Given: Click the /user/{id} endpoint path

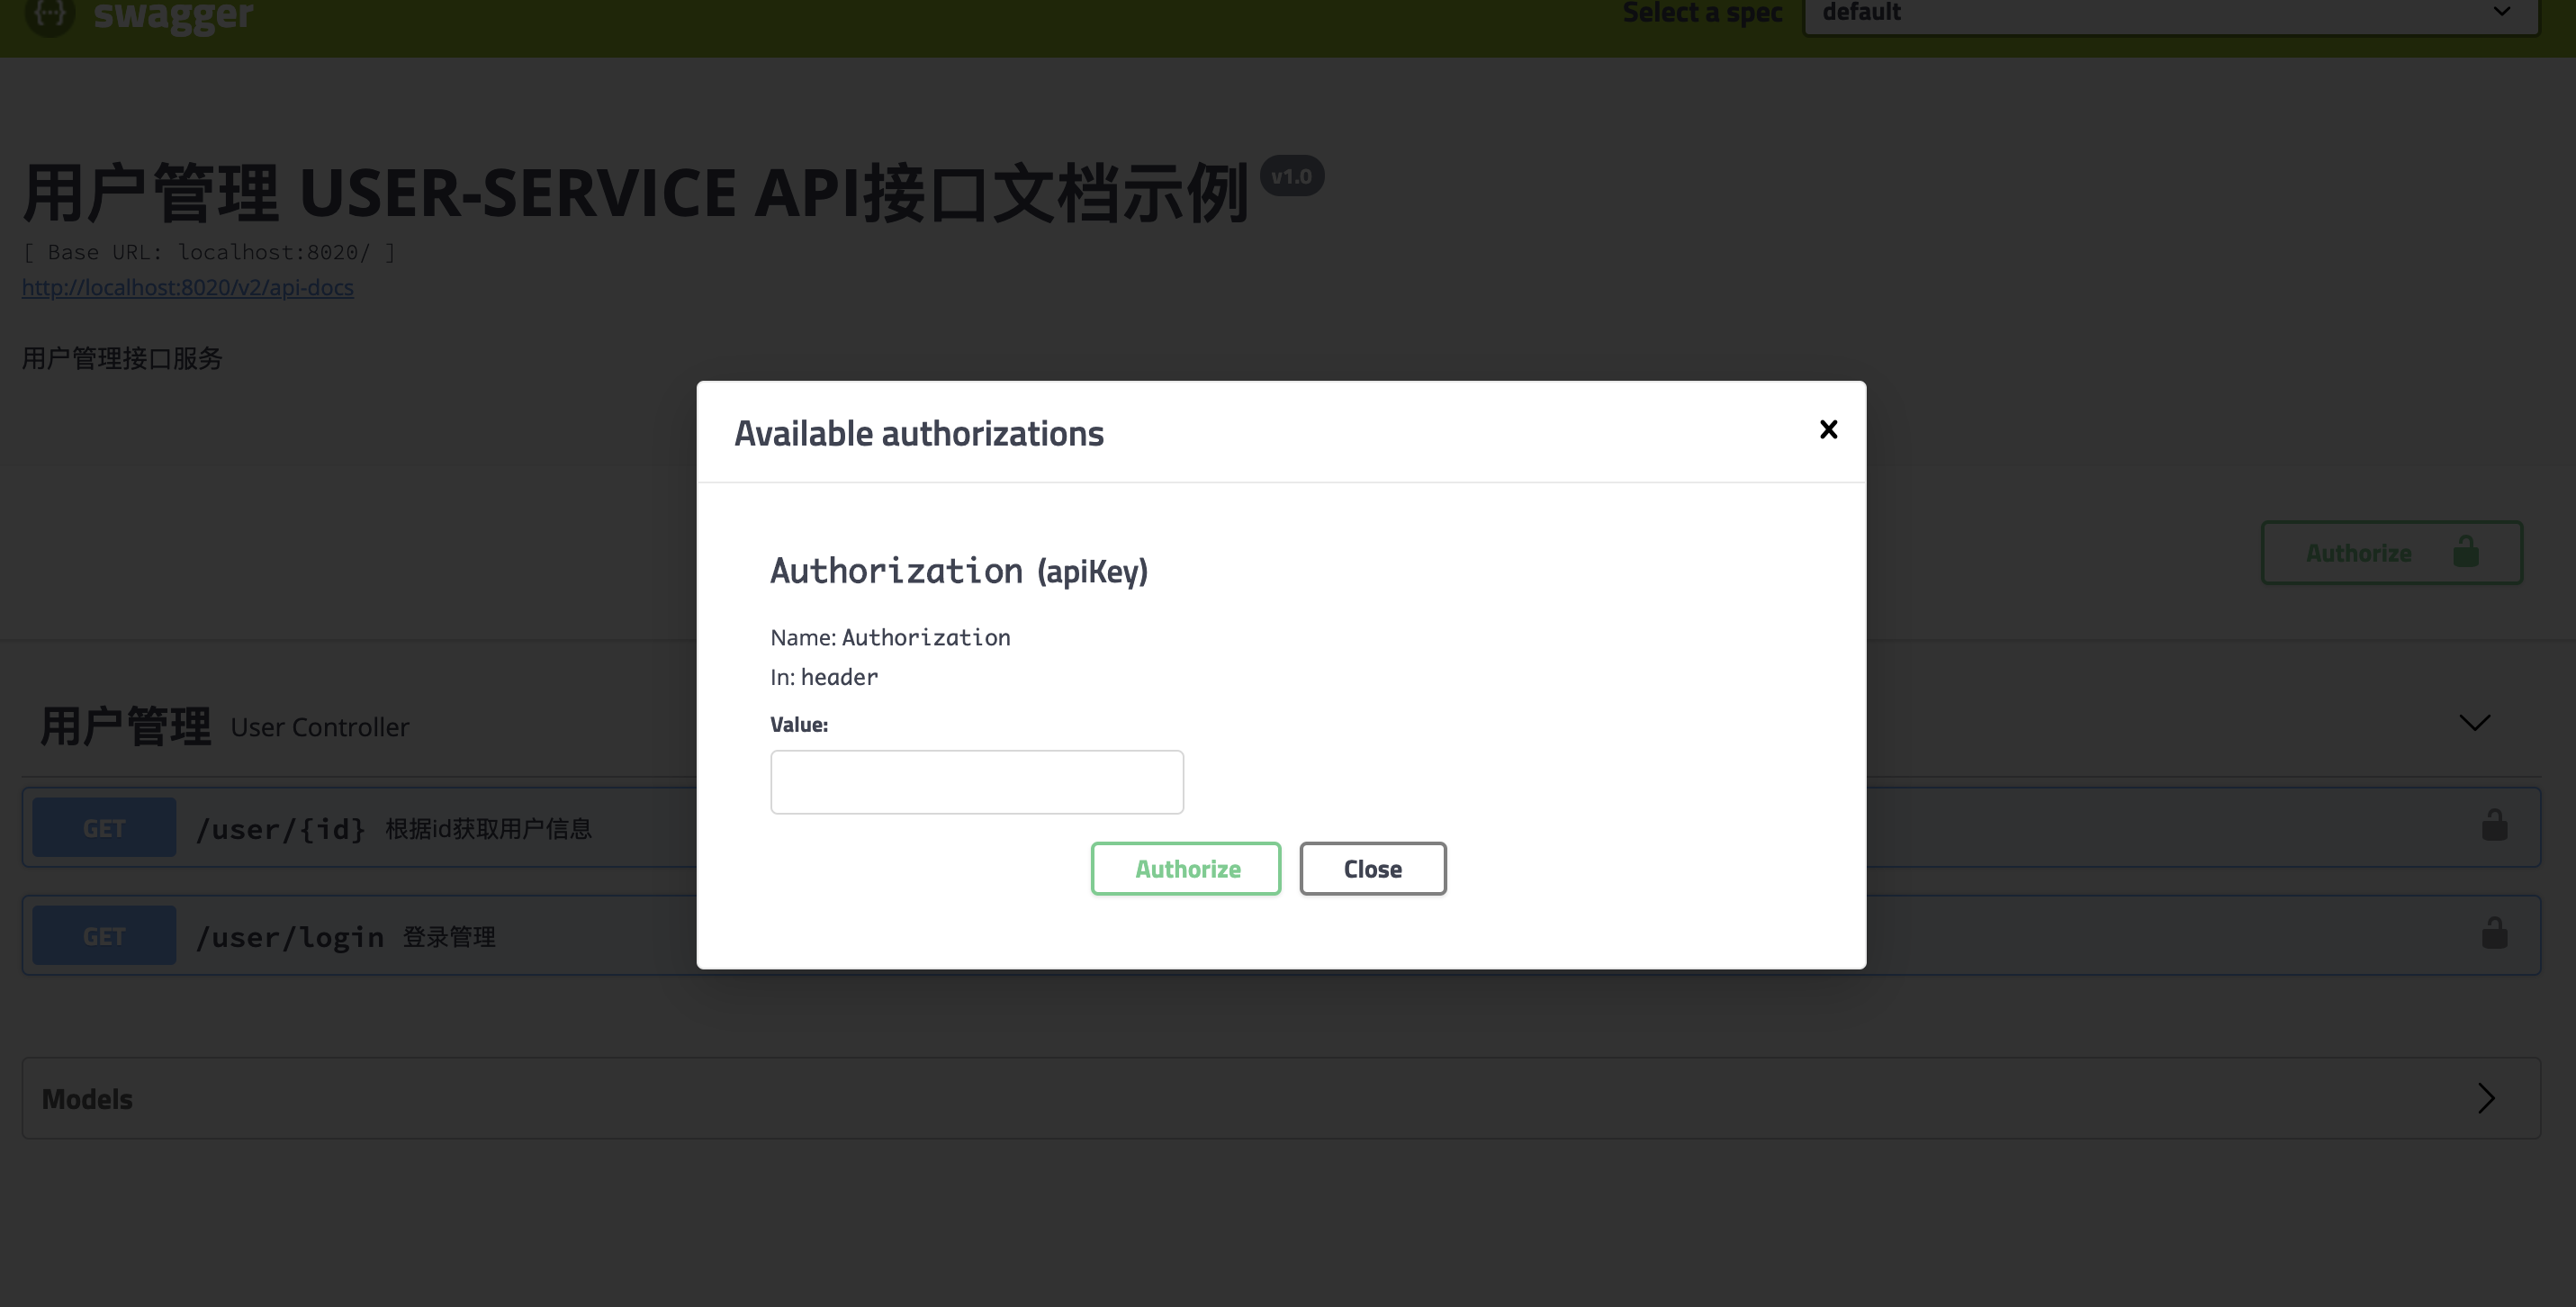Looking at the screenshot, I should point(281,829).
